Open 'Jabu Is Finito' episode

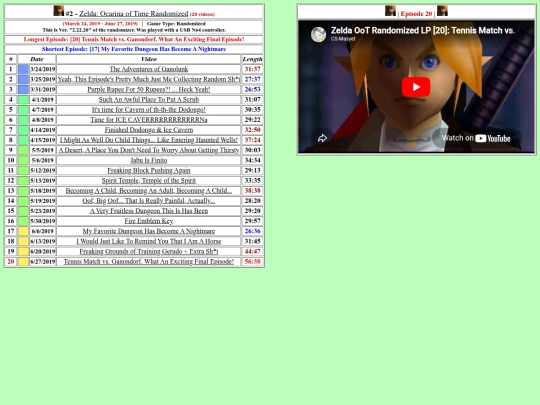[x=149, y=160]
